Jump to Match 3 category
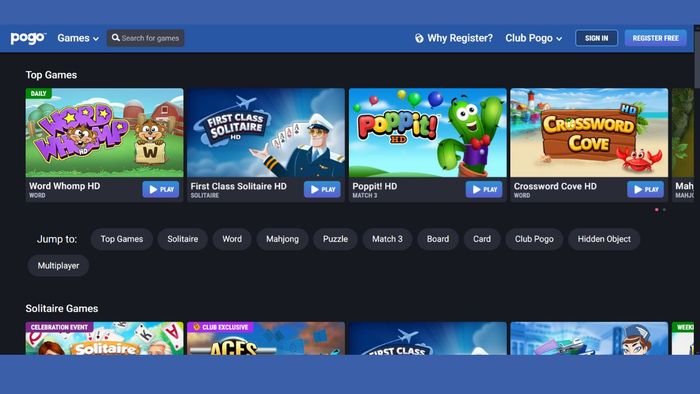This screenshot has width=700, height=394. click(388, 239)
